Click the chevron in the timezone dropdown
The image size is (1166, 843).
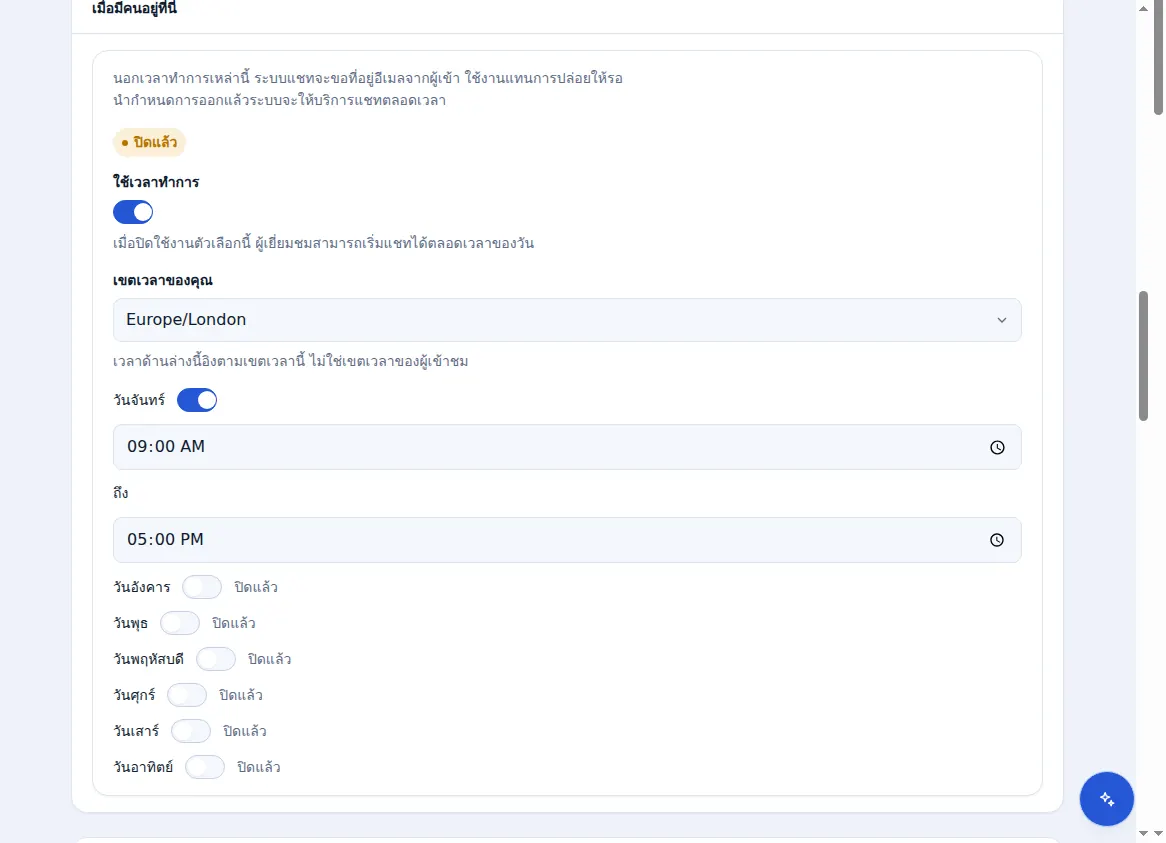(x=1002, y=320)
